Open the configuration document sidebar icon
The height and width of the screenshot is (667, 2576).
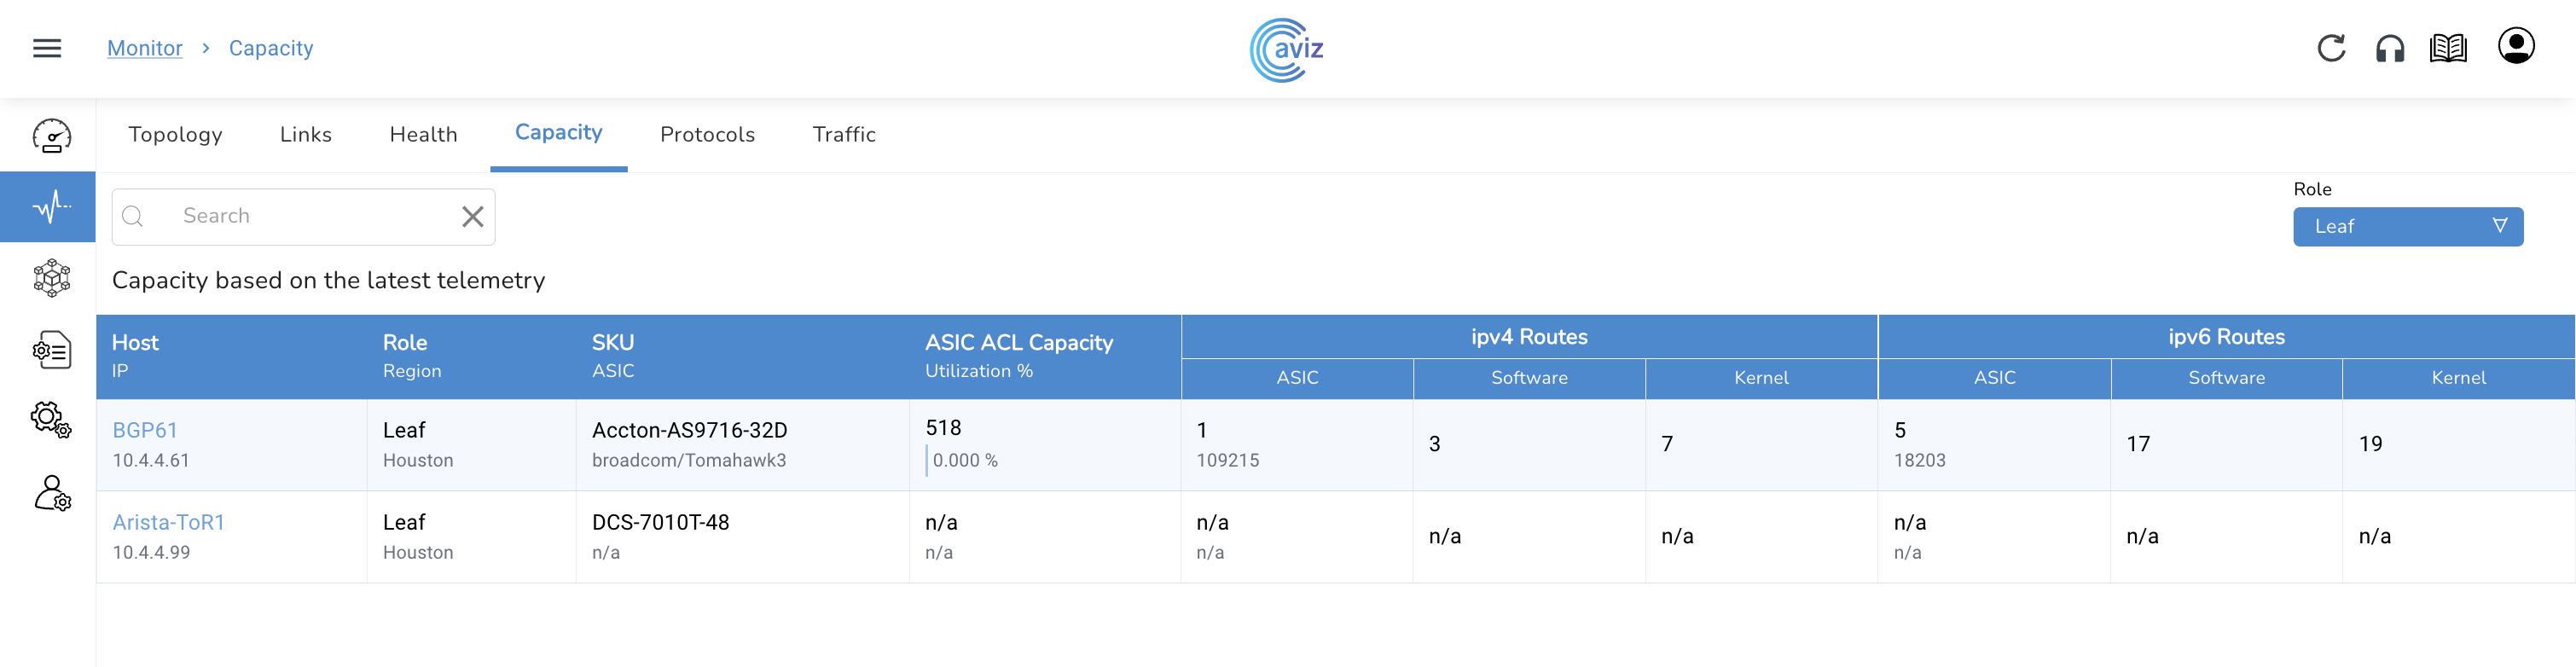(51, 350)
